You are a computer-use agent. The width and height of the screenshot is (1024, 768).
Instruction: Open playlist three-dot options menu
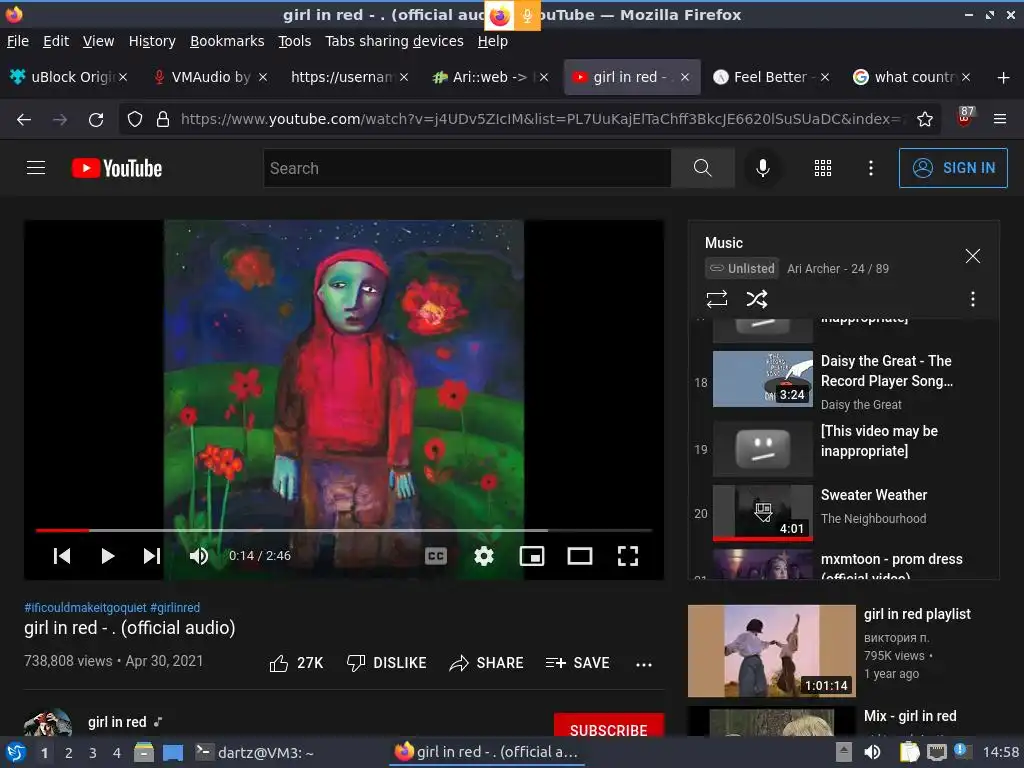(x=973, y=299)
